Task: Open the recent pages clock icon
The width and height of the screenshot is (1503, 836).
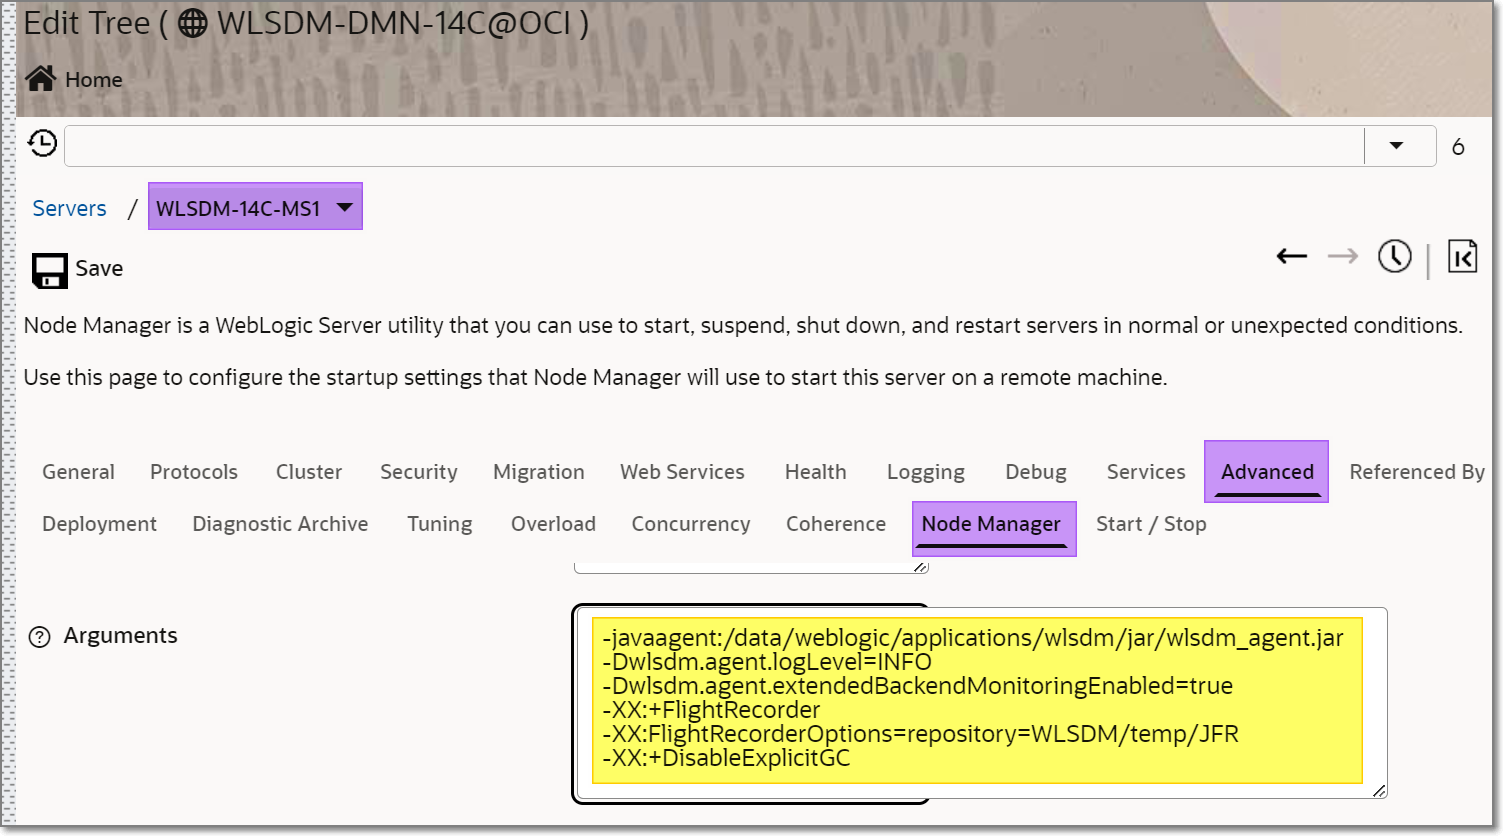Action: coord(1395,256)
